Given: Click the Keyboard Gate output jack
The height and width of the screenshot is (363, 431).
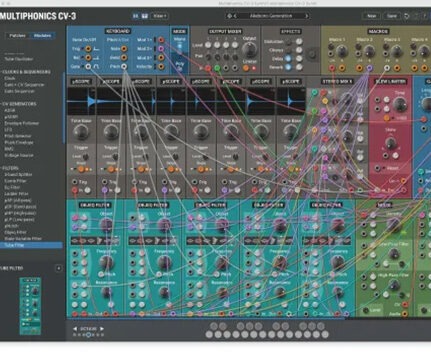Looking at the screenshot, I should 88,66.
